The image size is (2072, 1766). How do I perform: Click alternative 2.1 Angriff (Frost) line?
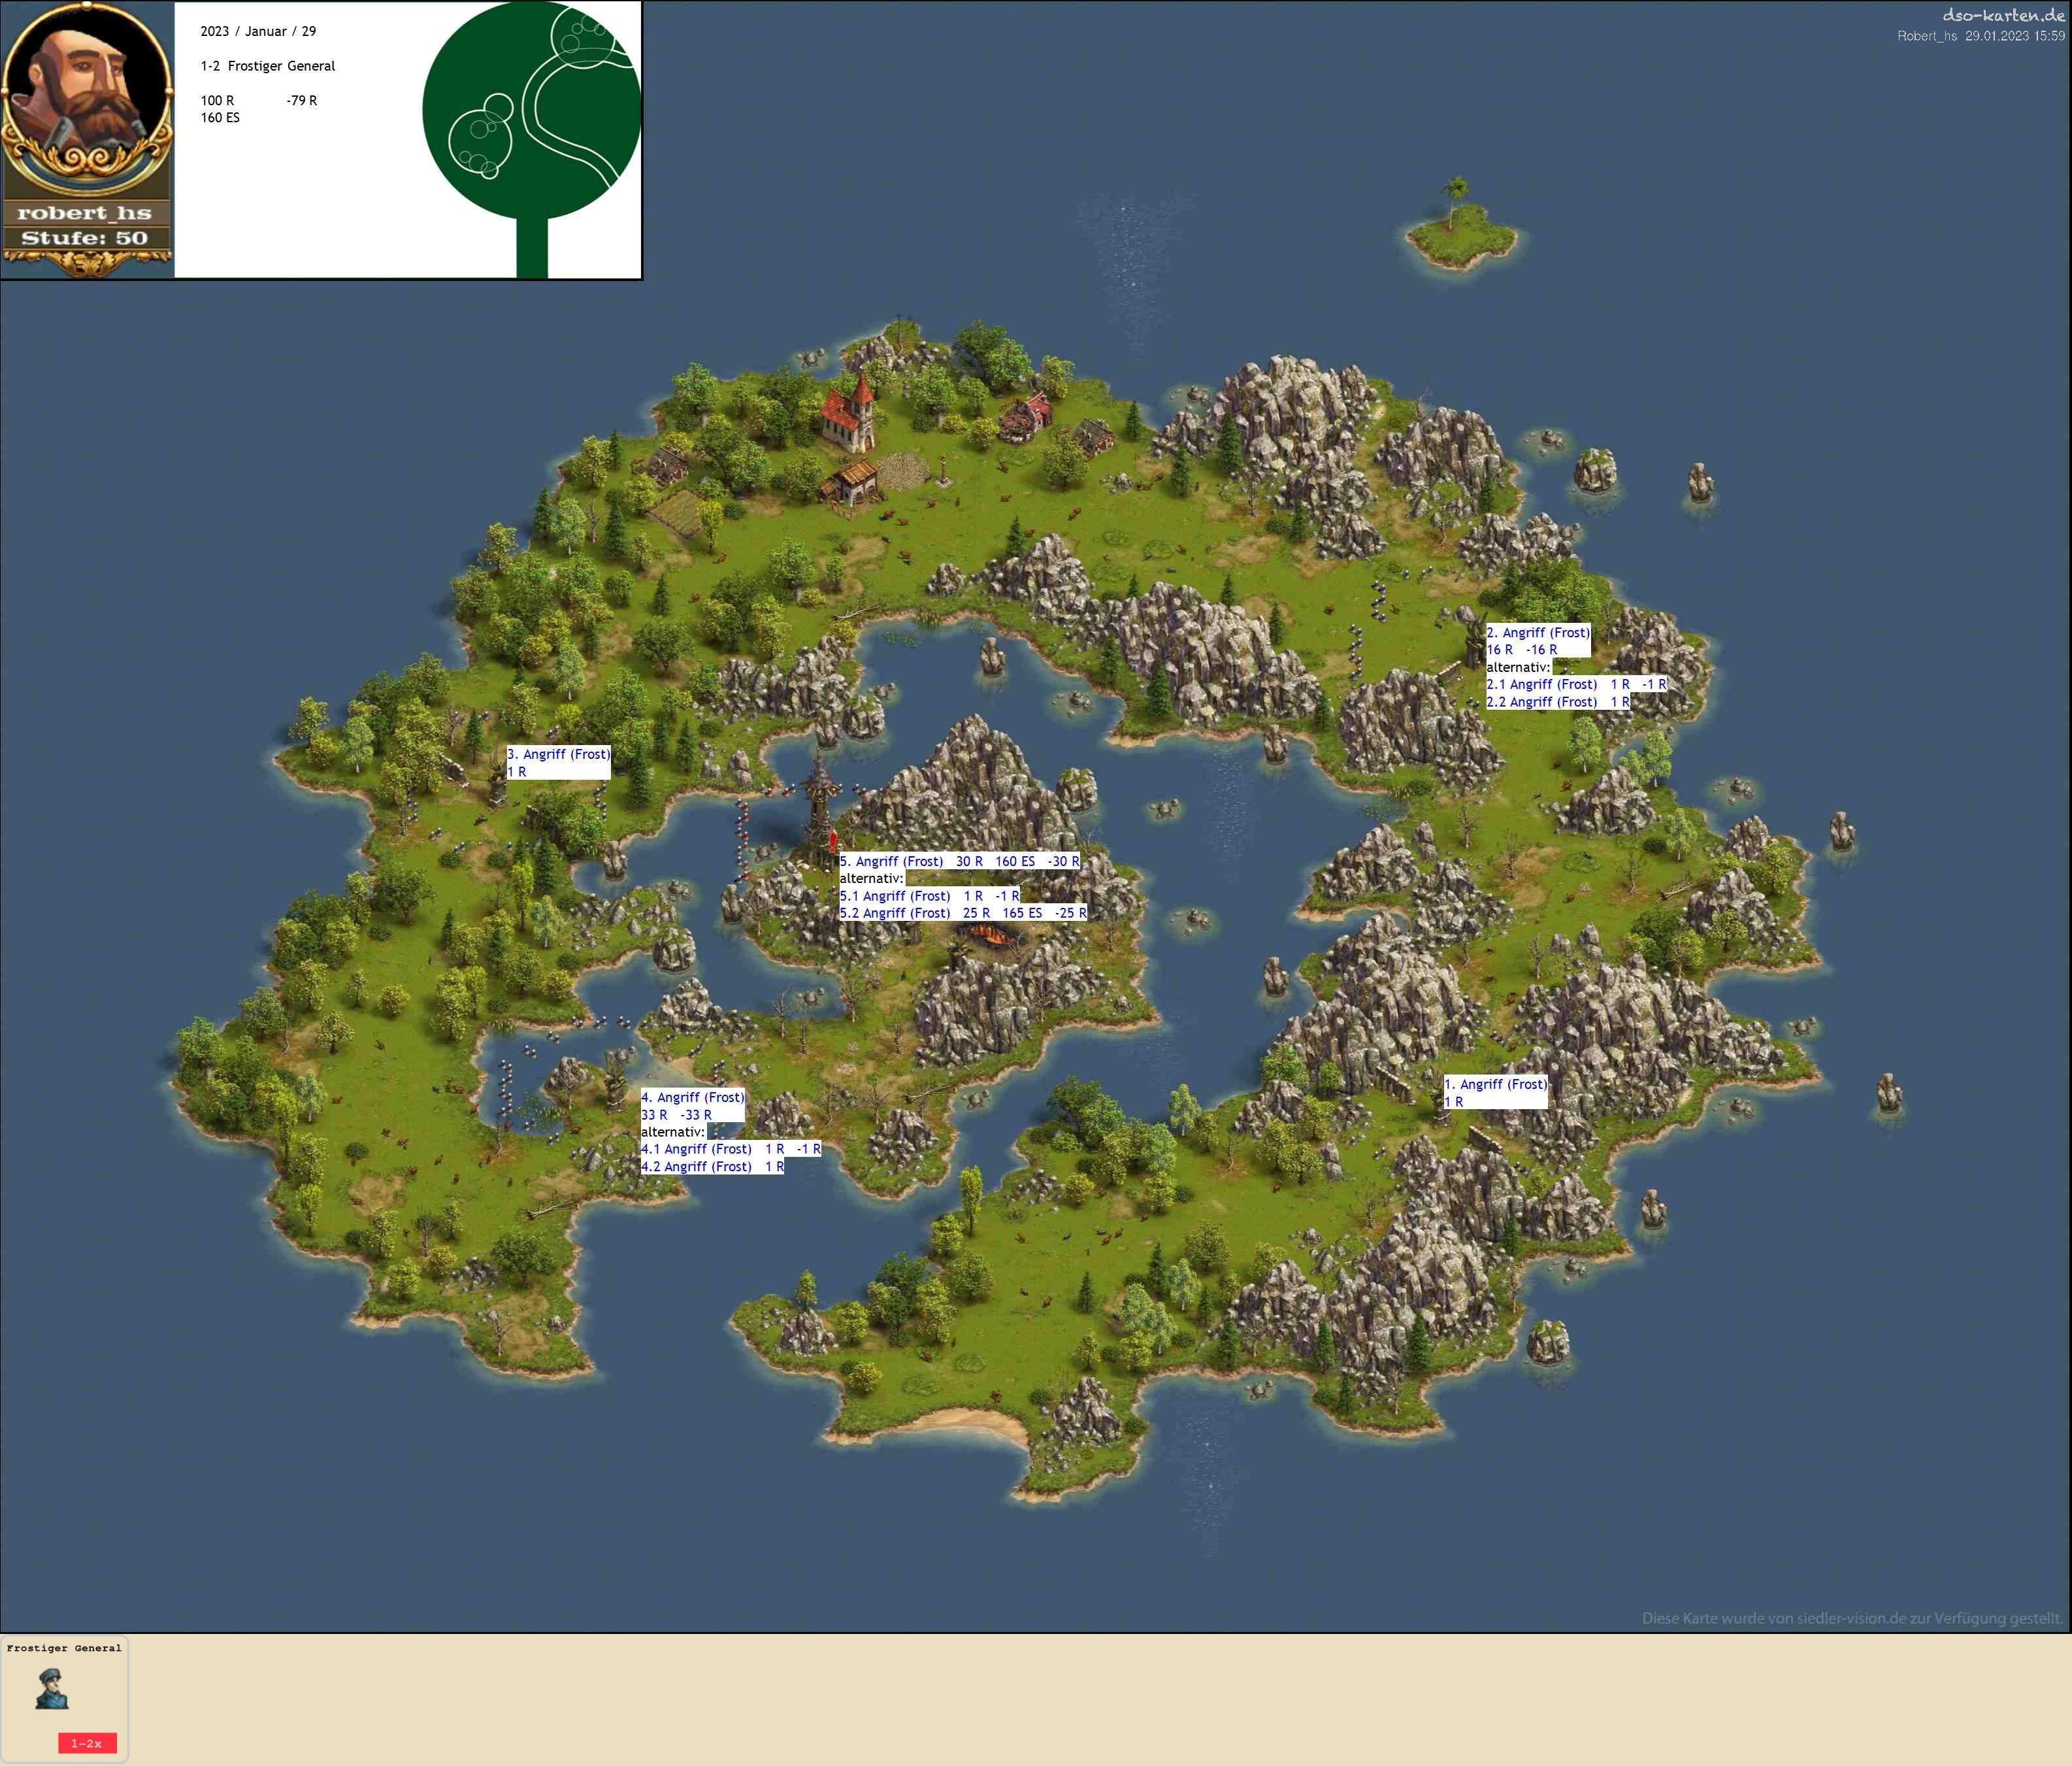click(1575, 684)
